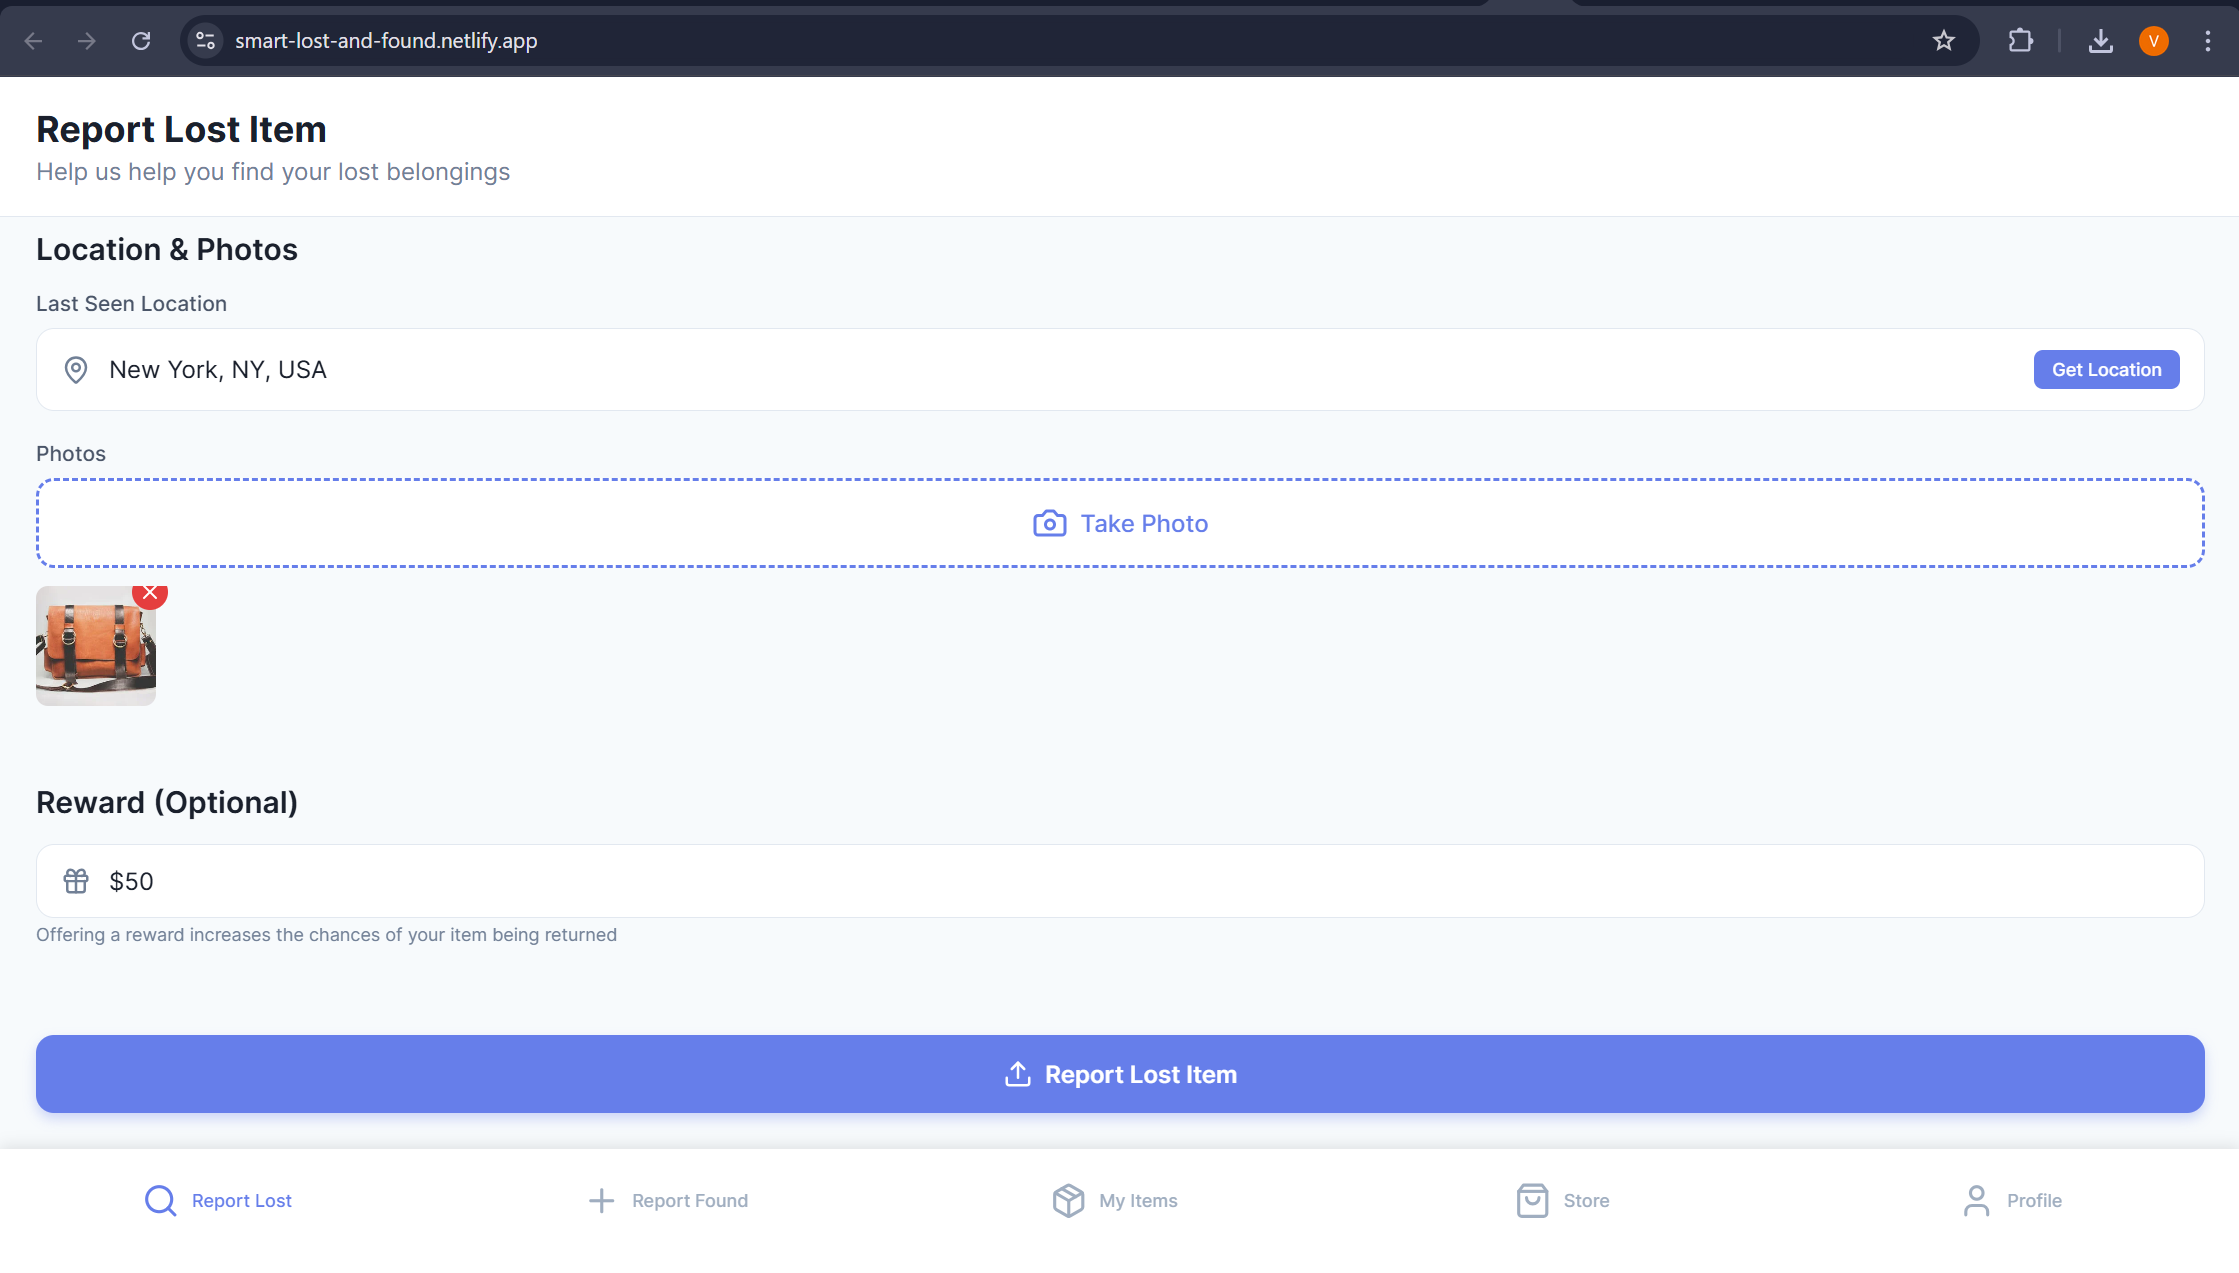View site information icon in address bar

[x=205, y=41]
